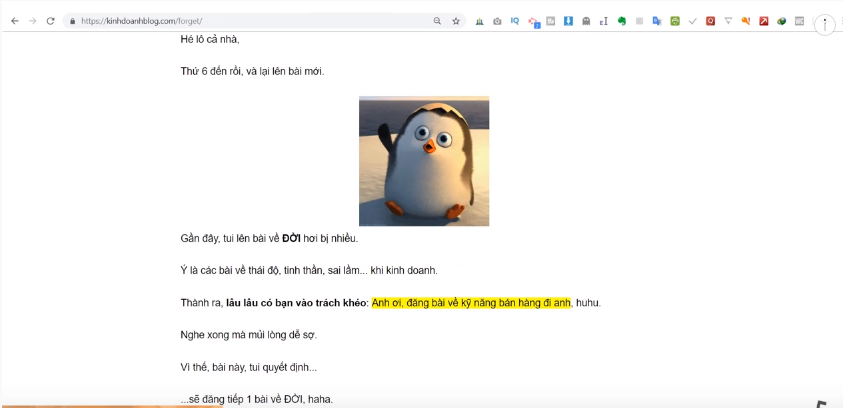843x408 pixels.
Task: Click the green printer extension
Action: tap(675, 21)
